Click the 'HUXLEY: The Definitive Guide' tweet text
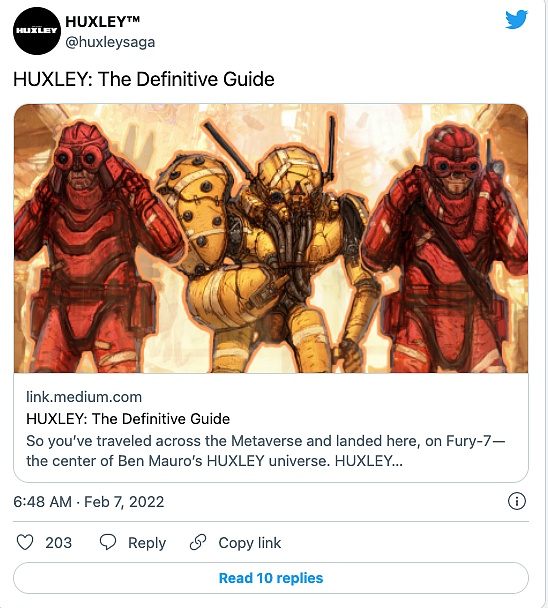Screen dimensions: 548x608 144,79
